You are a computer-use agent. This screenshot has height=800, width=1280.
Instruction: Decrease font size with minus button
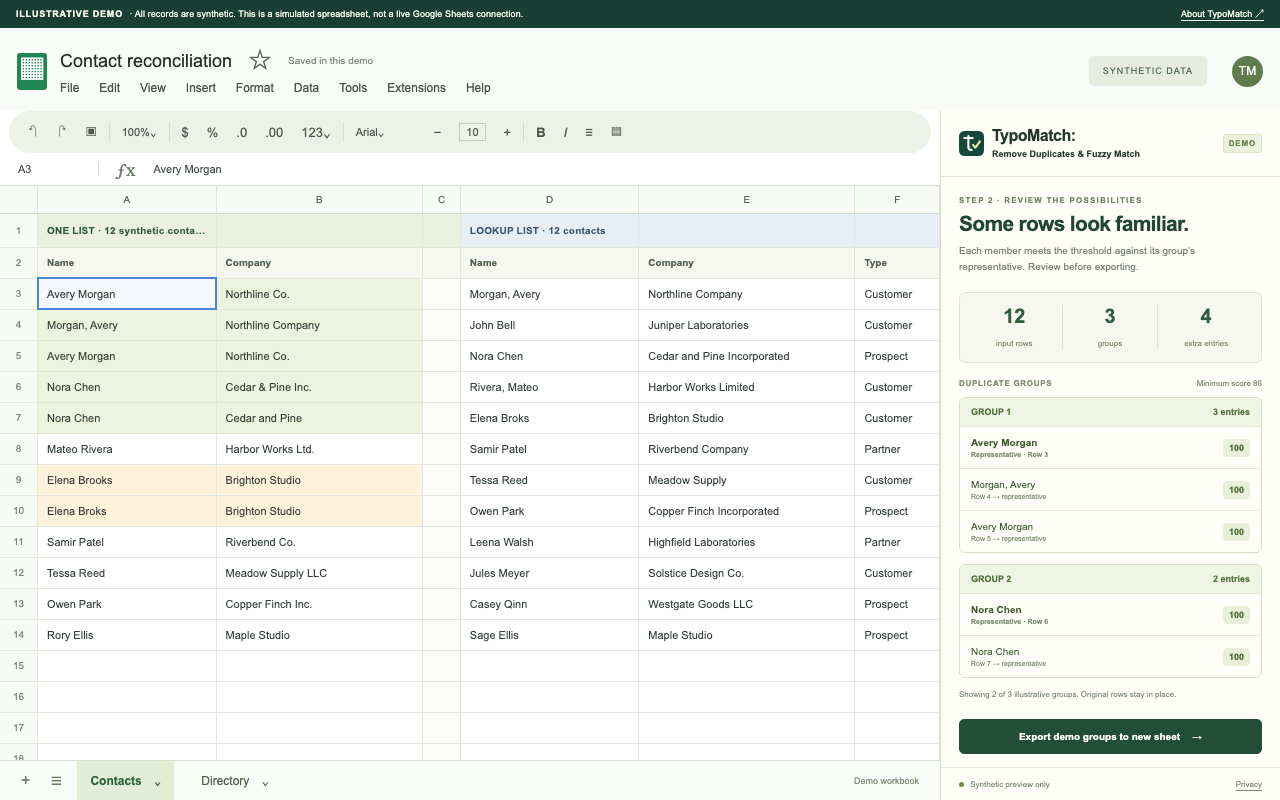pos(437,132)
